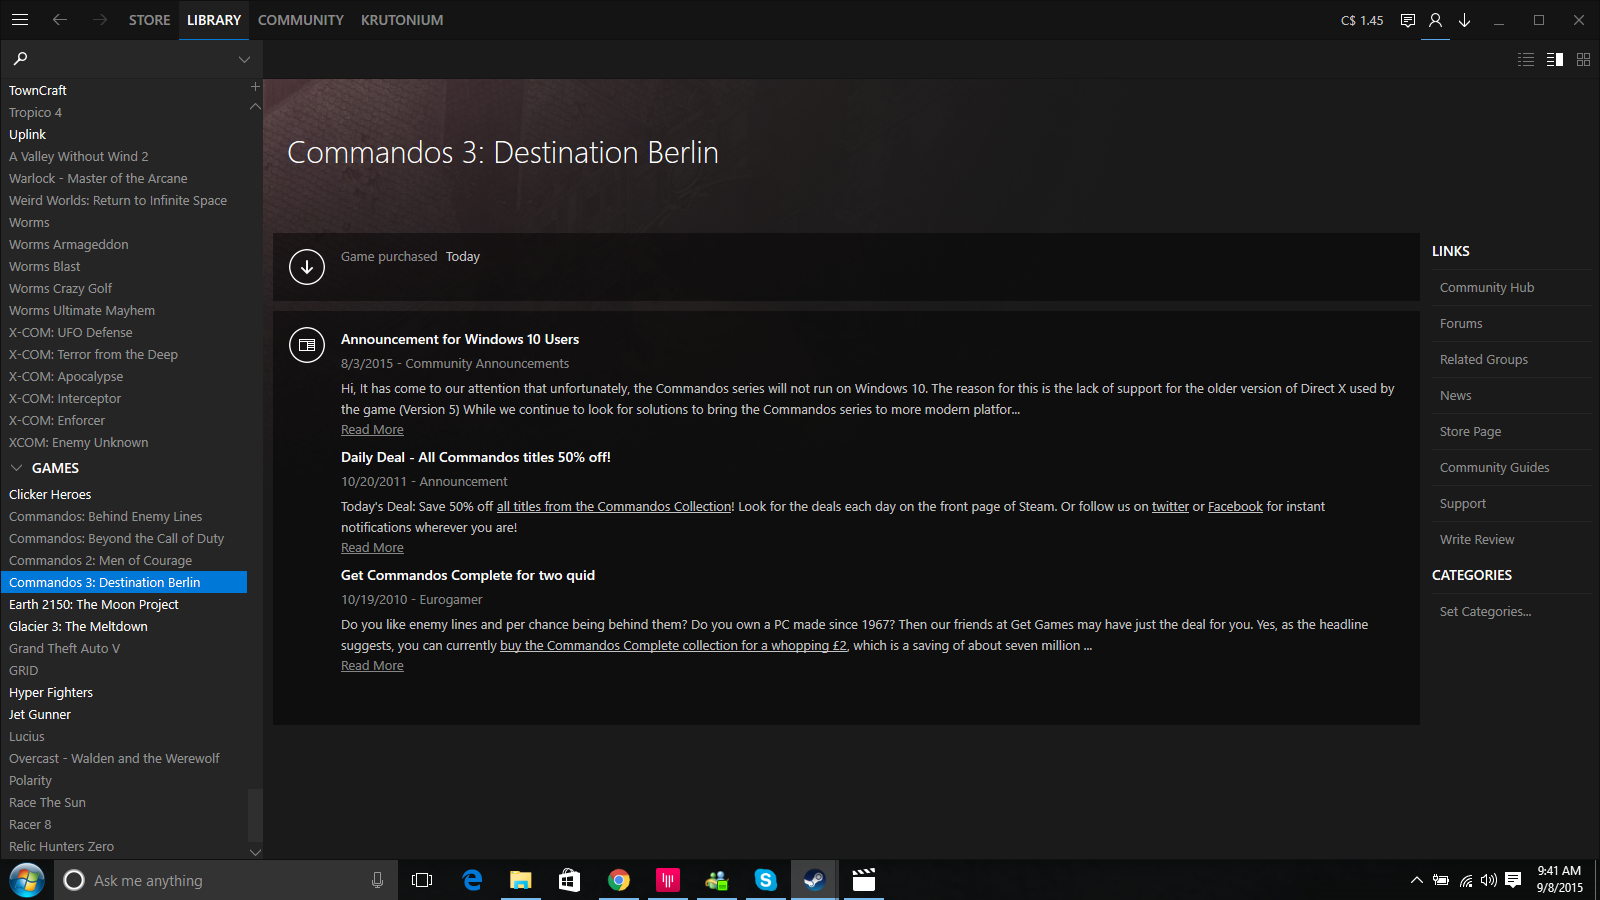Image resolution: width=1600 pixels, height=900 pixels.
Task: Open the downloads arrow icon
Action: (x=1465, y=20)
